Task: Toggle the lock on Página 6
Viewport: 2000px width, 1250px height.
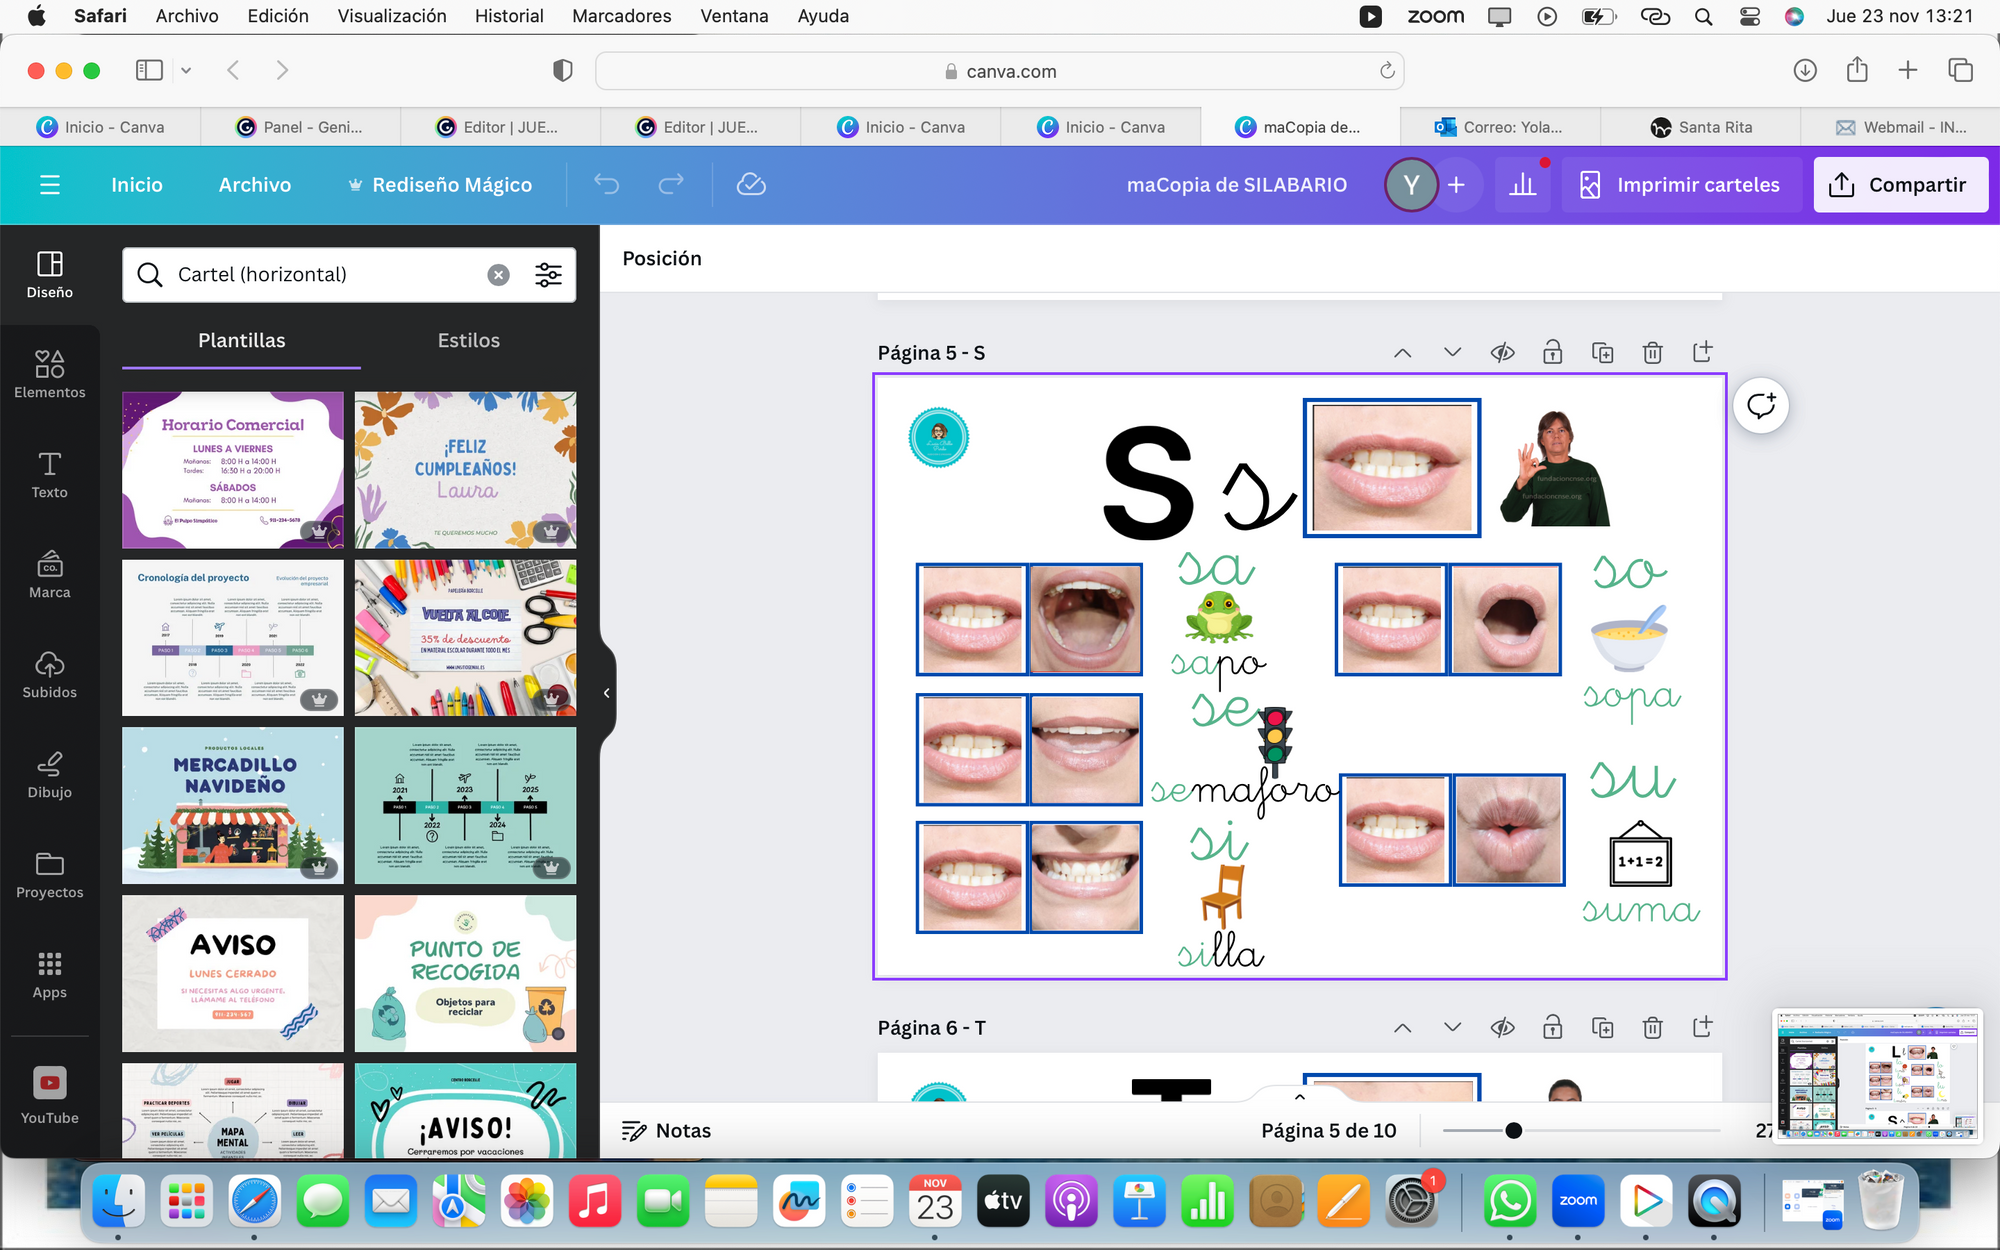Action: (1552, 1027)
